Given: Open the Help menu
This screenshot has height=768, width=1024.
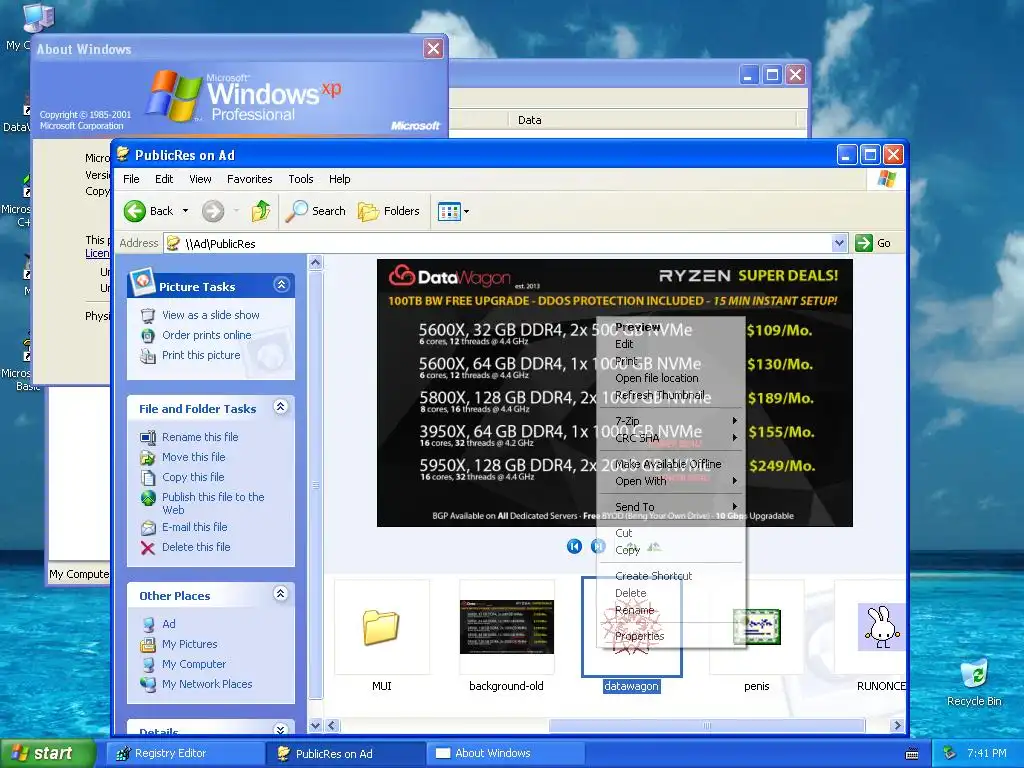Looking at the screenshot, I should coord(339,179).
